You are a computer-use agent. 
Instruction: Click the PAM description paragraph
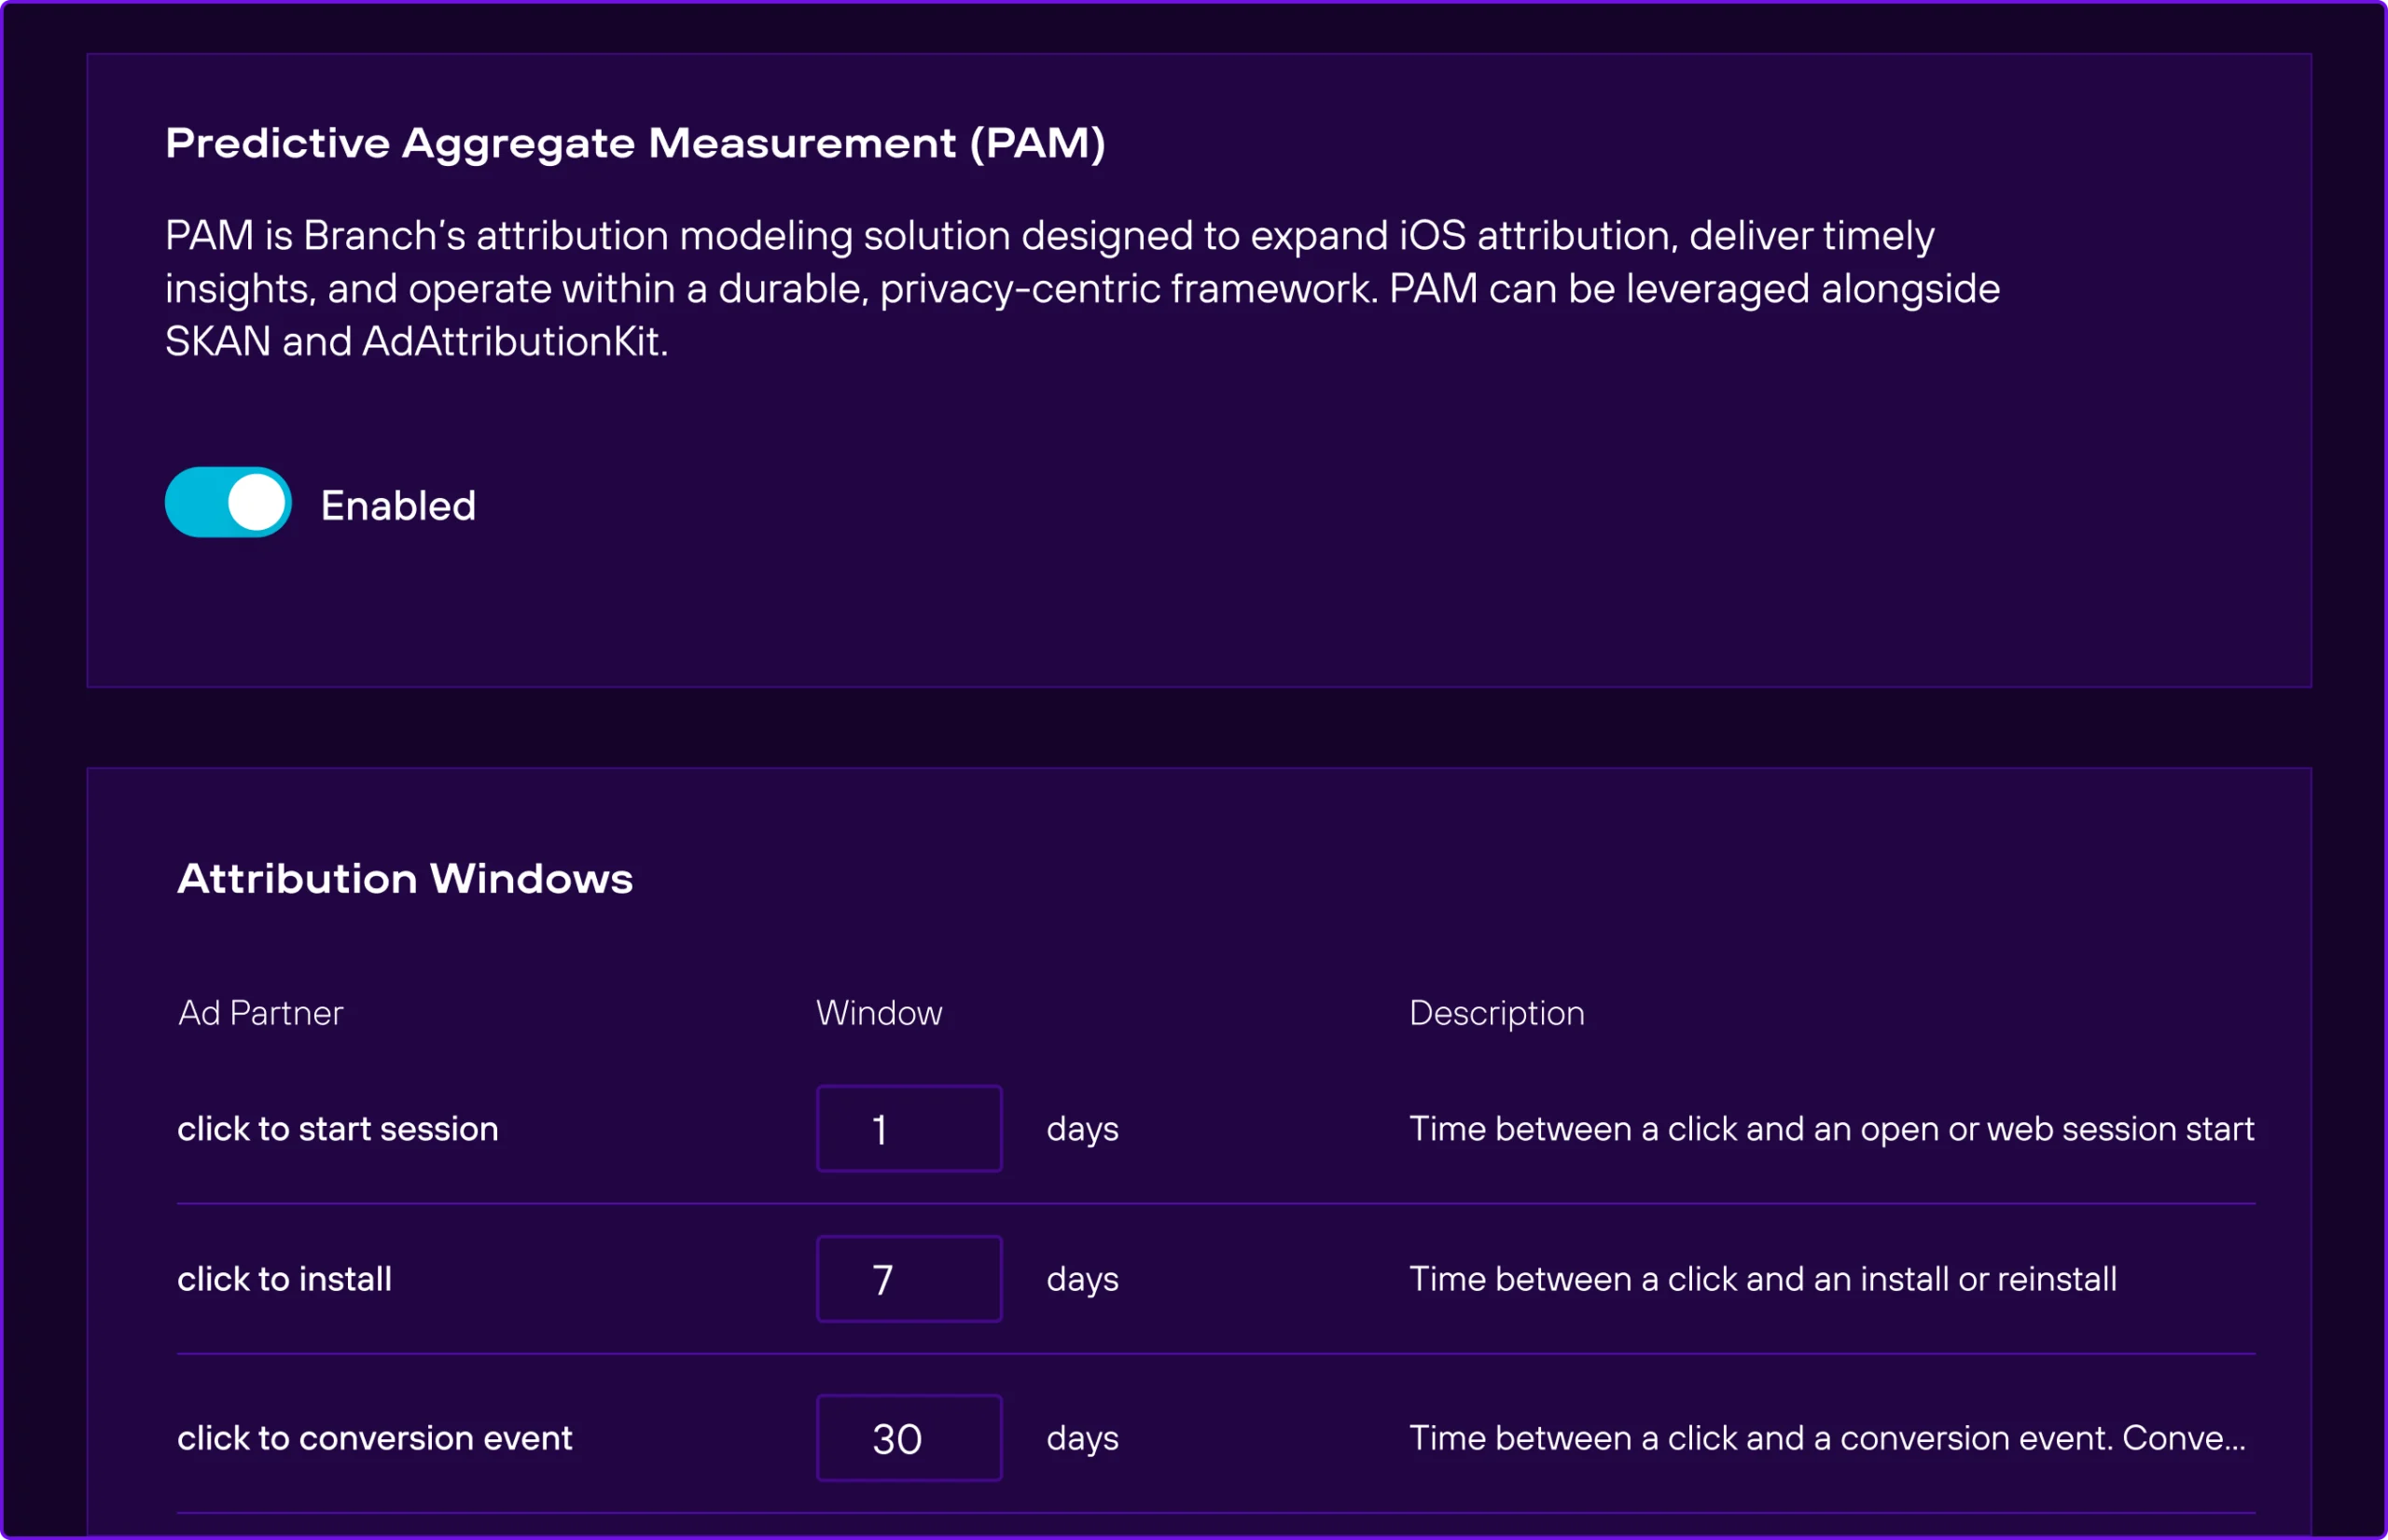coord(1080,288)
